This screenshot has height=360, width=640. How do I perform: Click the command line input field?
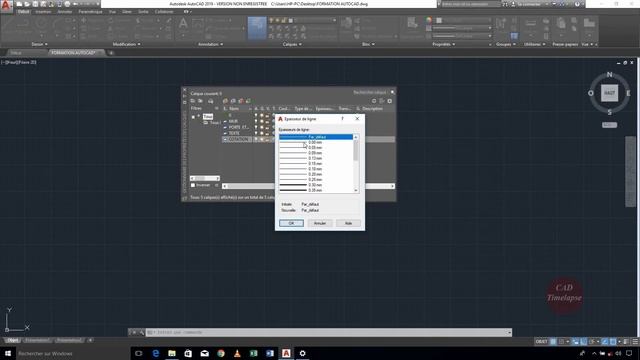(329, 333)
